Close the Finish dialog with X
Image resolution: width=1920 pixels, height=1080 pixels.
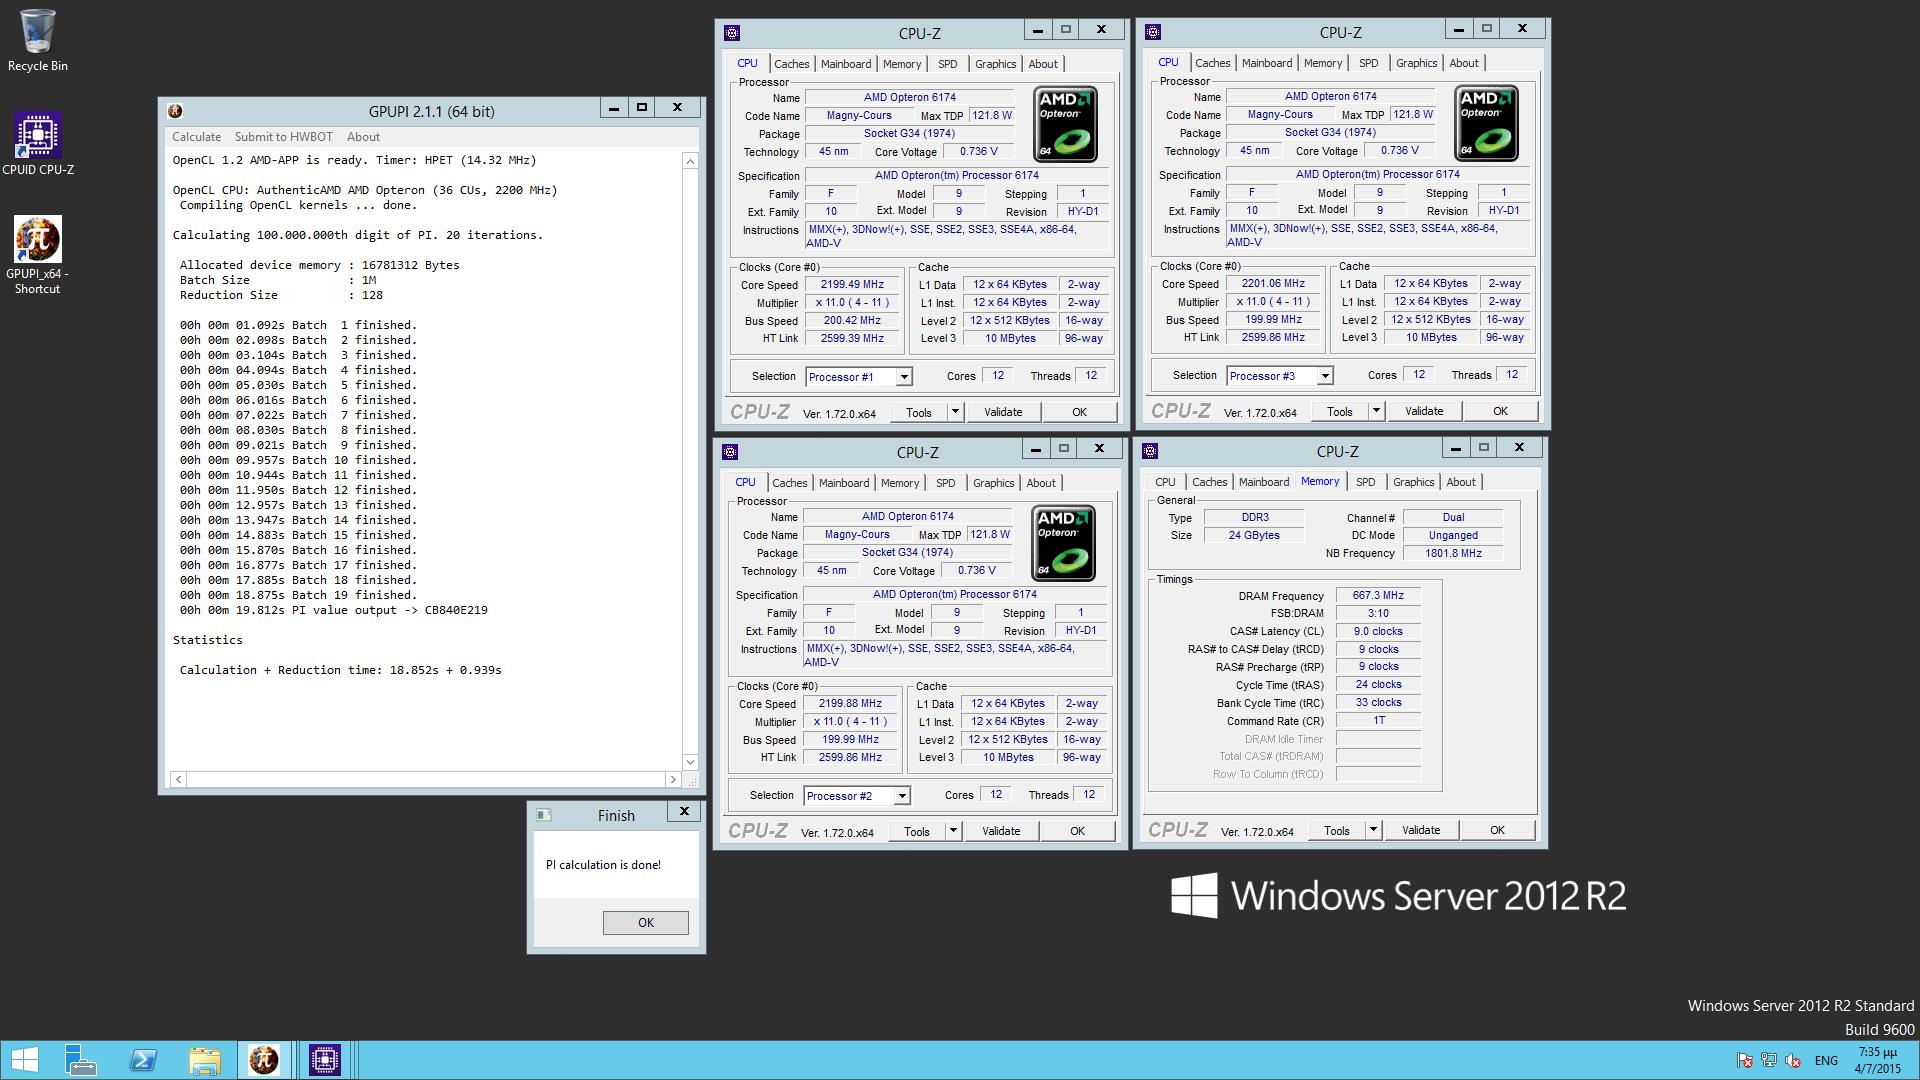684,812
